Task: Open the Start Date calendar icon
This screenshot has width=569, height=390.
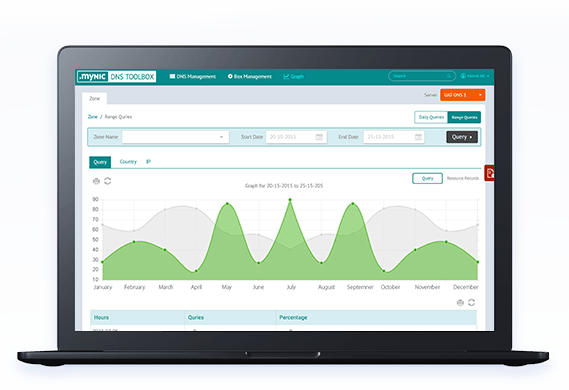Action: (x=319, y=137)
